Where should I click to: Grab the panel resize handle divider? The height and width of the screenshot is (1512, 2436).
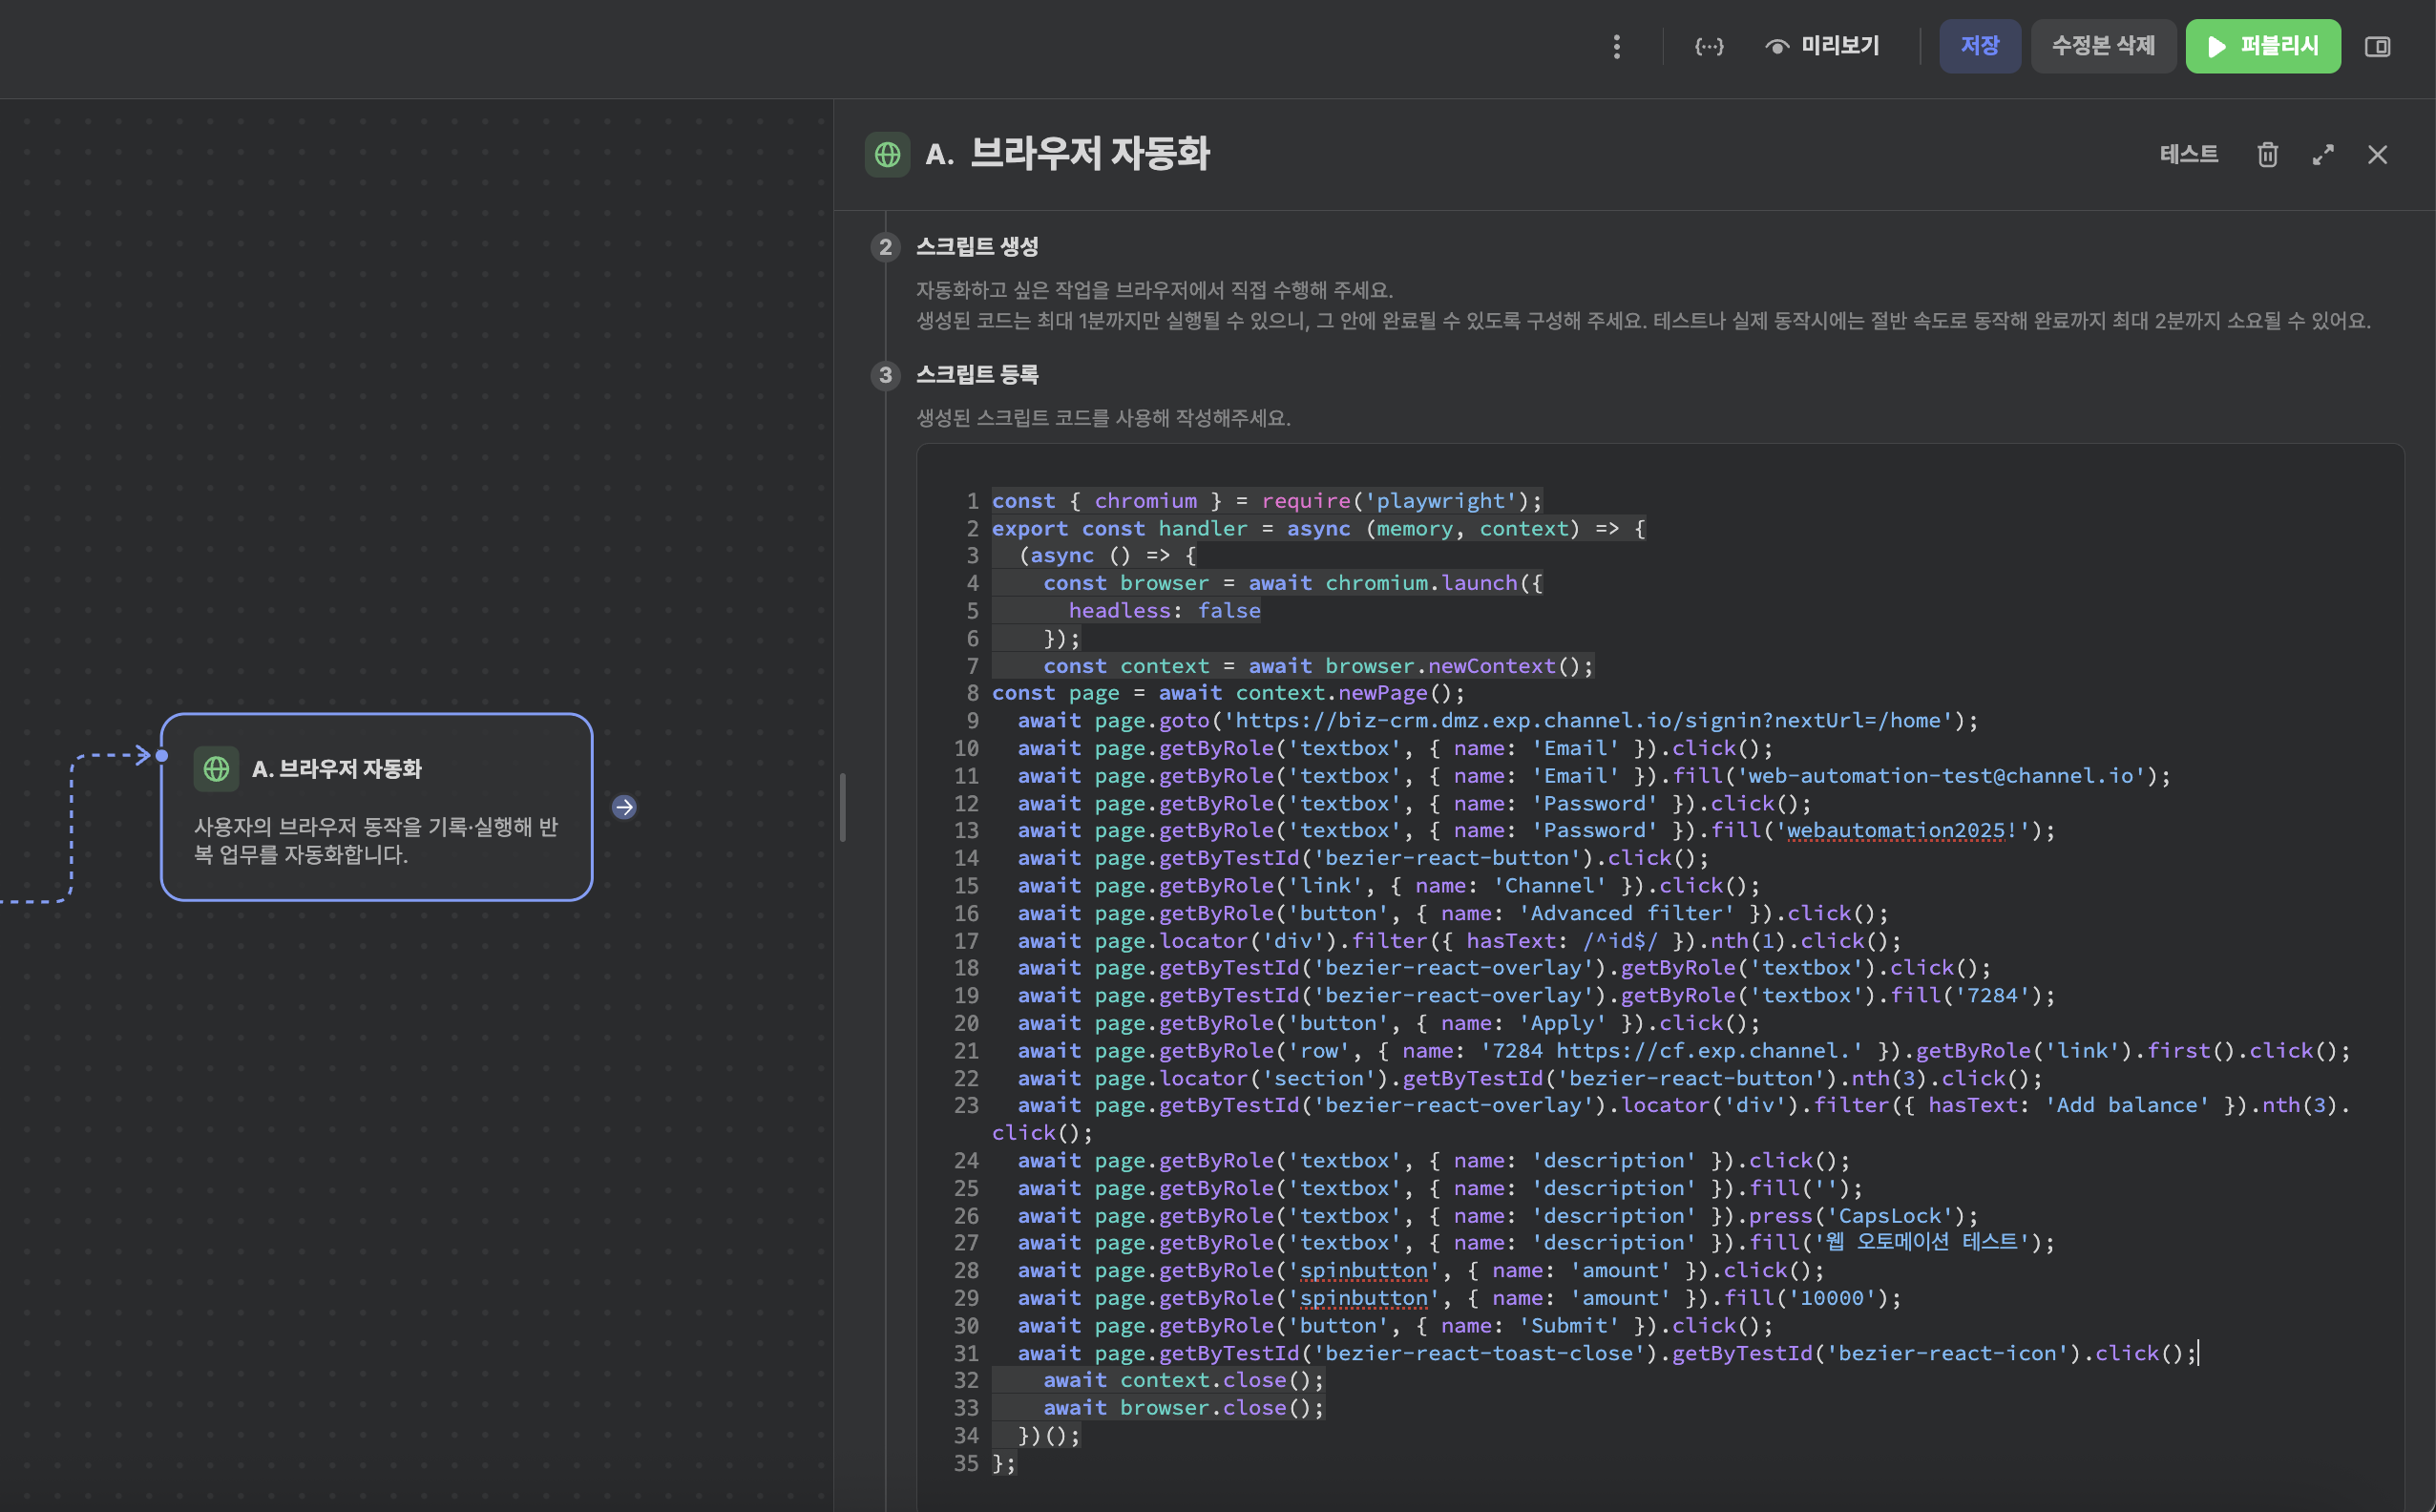pyautogui.click(x=842, y=807)
